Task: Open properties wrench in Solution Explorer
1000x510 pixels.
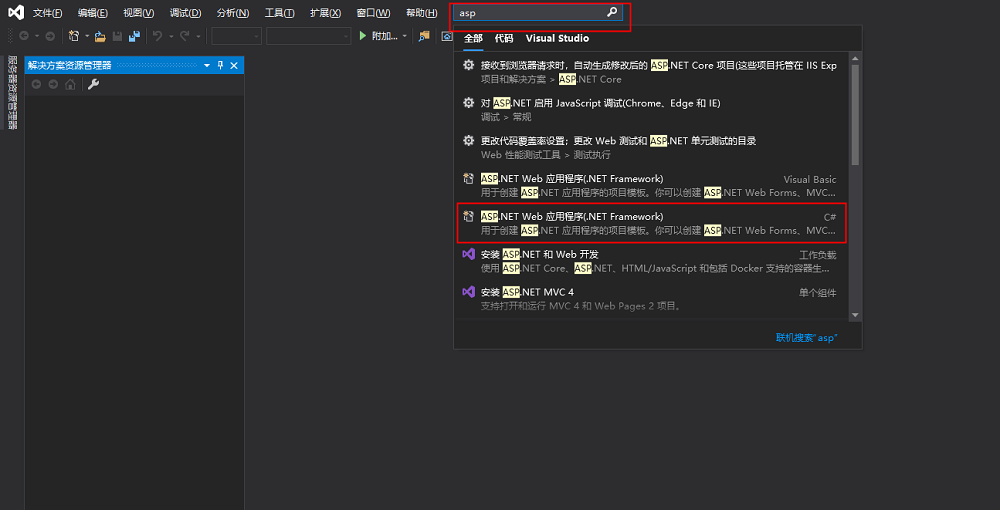Action: pos(93,84)
